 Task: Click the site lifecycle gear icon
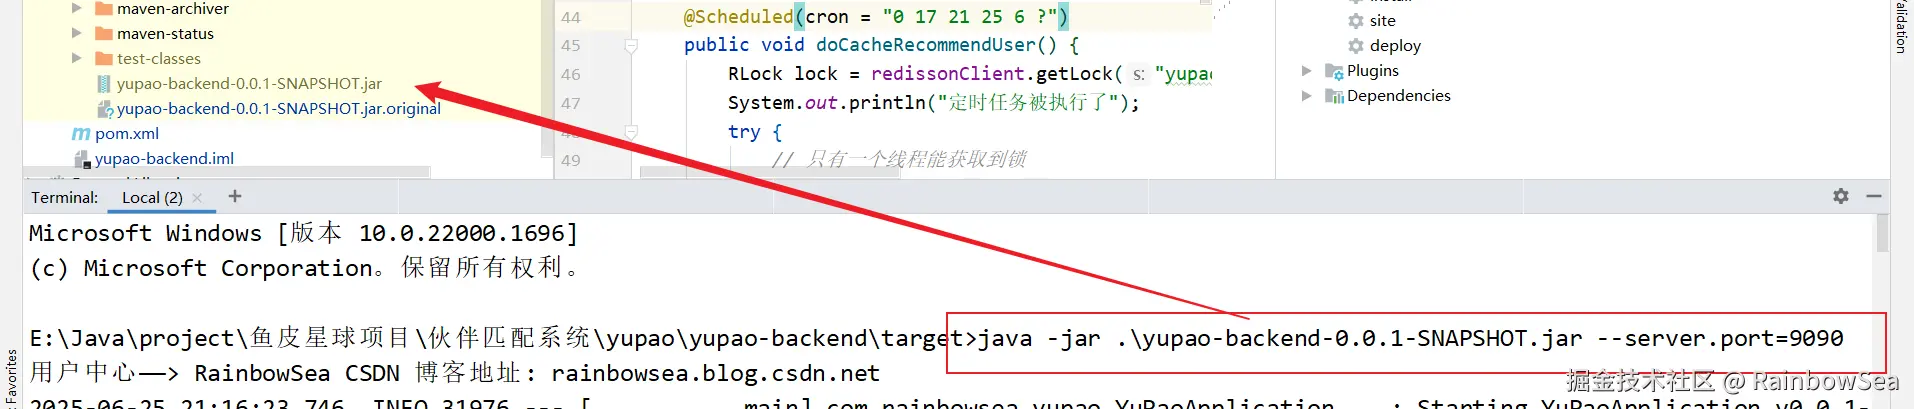[1356, 20]
